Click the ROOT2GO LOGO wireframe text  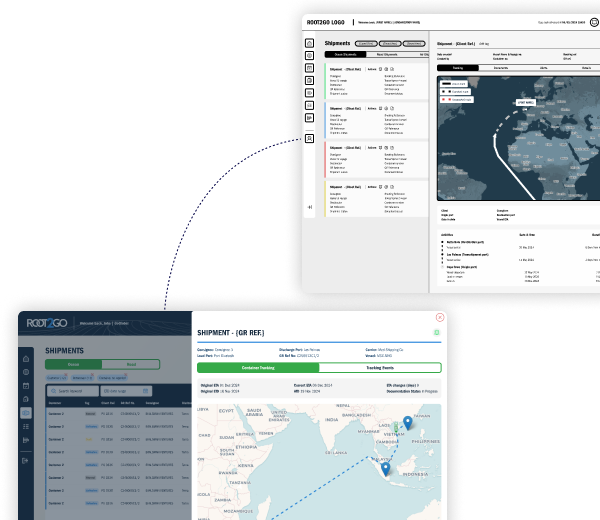point(326,23)
